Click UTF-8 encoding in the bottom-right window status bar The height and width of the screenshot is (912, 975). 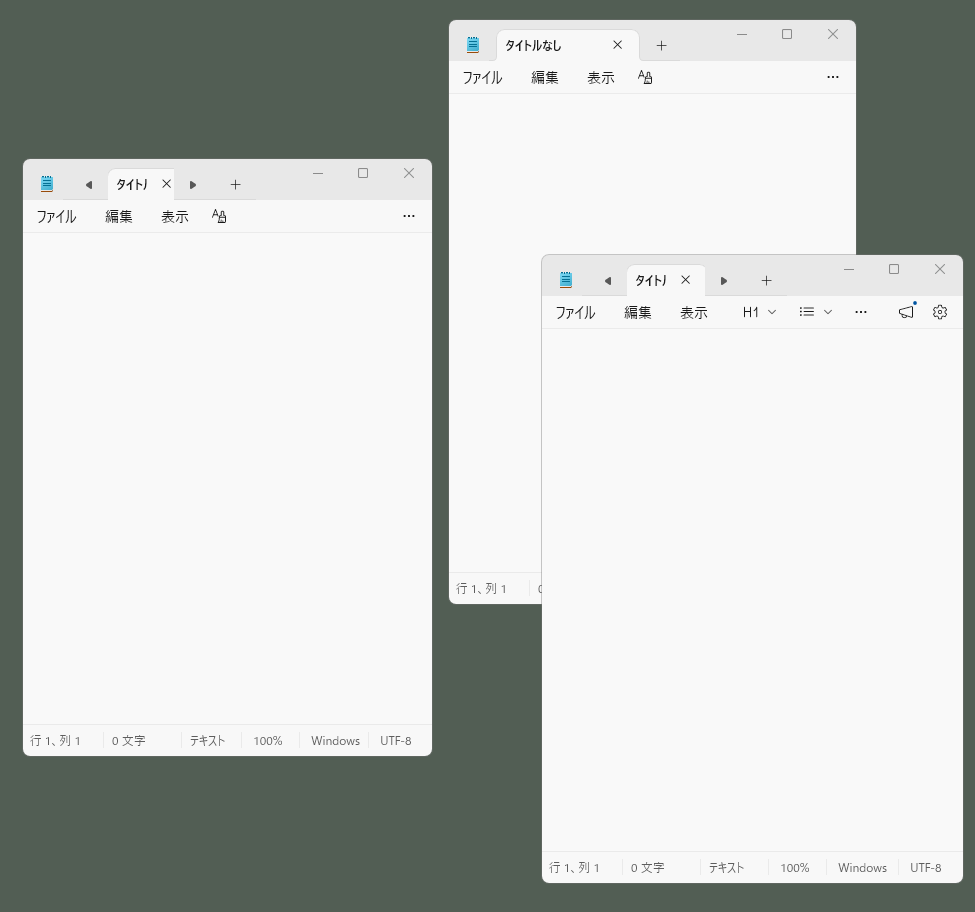pyautogui.click(x=925, y=868)
